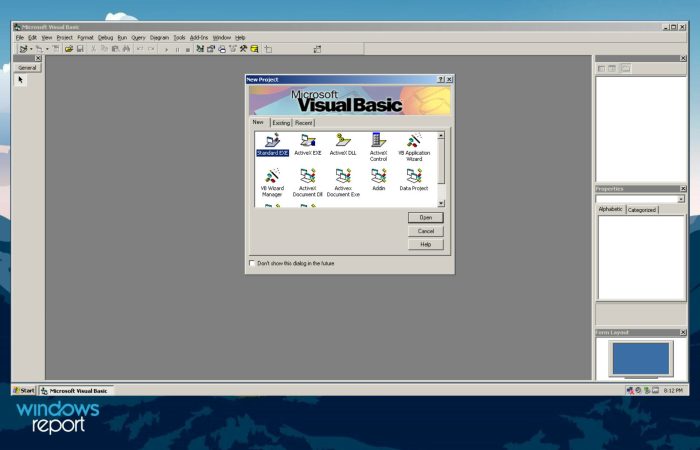Click project list scrollbar up arrow

pos(441,135)
